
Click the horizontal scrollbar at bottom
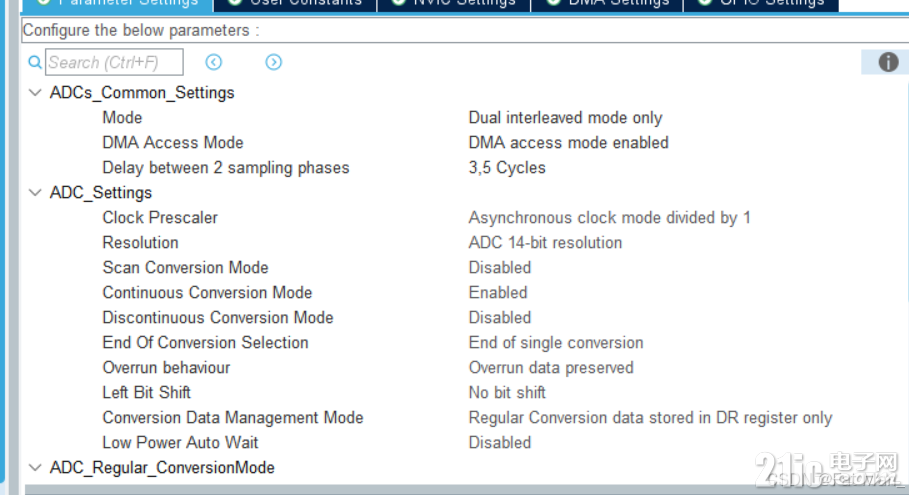coord(466,490)
